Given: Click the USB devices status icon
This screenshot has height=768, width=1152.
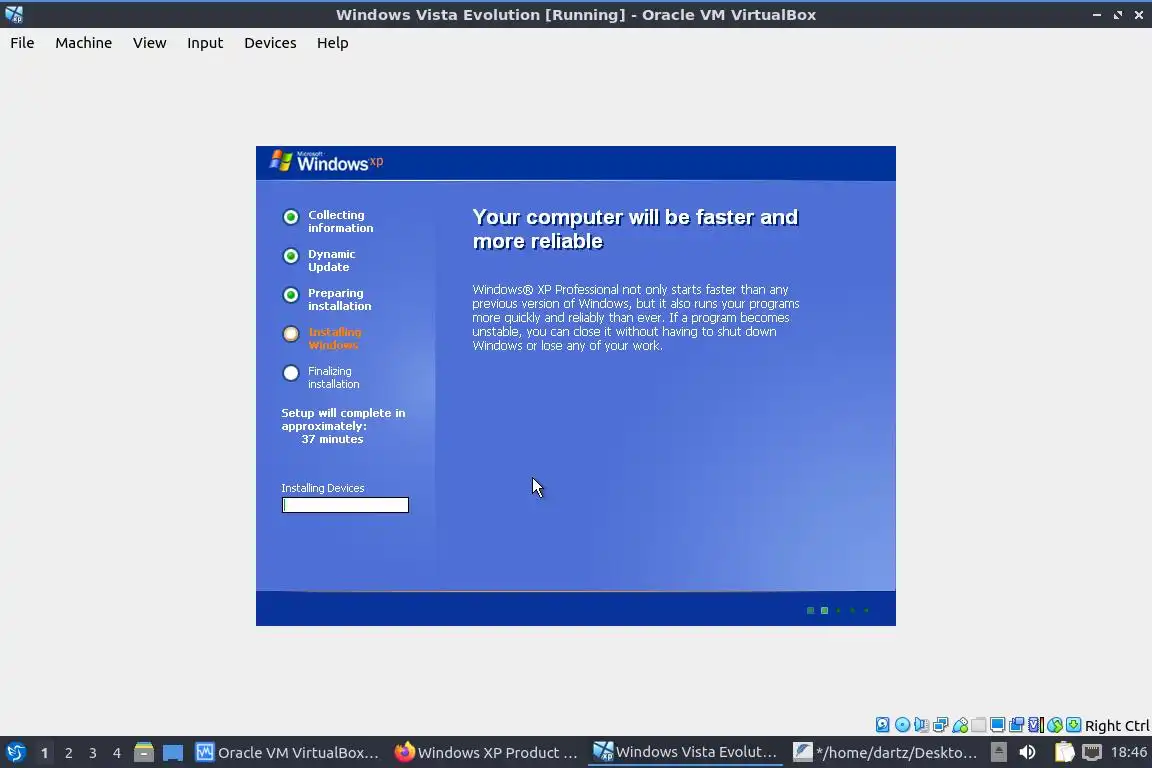Looking at the screenshot, I should tap(960, 725).
